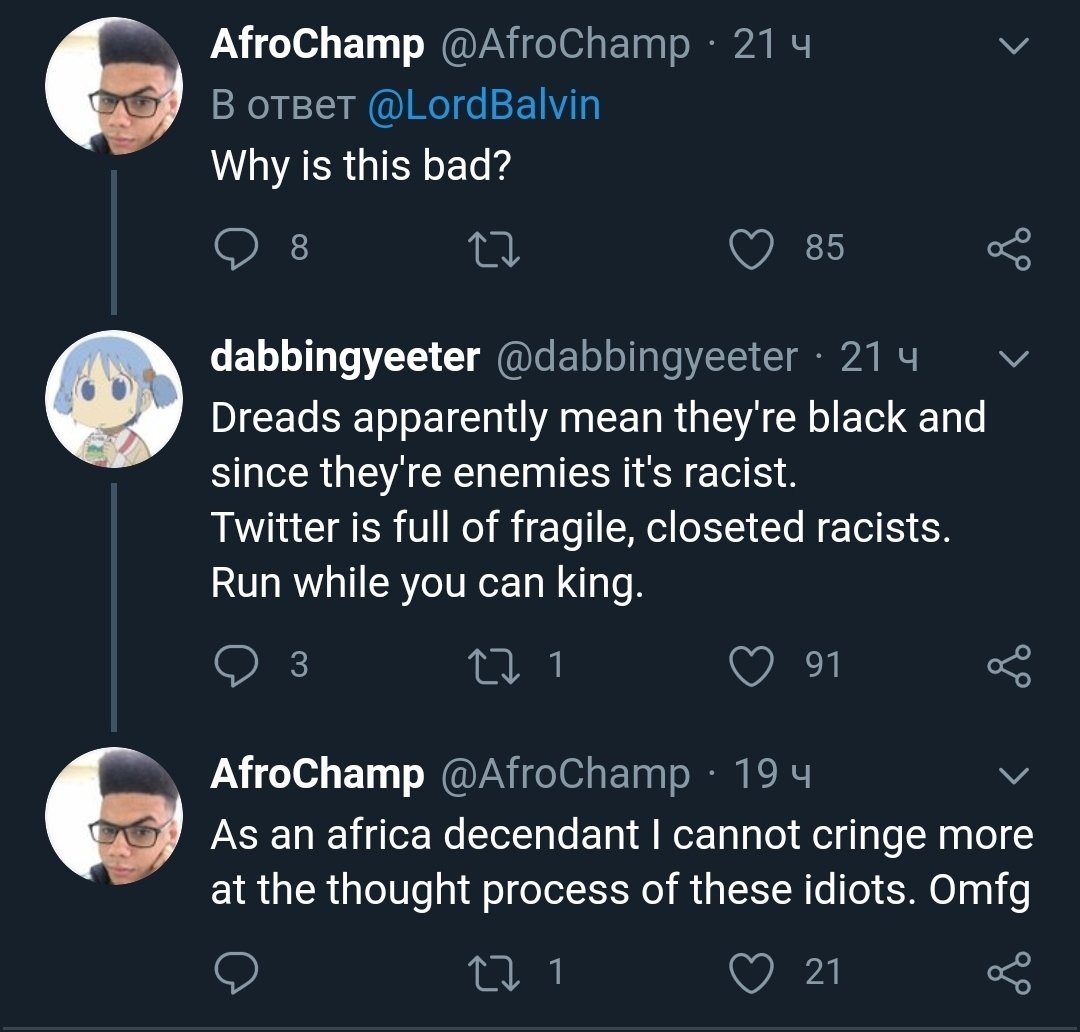Click the AfroChamp name on the last tweet
This screenshot has width=1080, height=1032.
(317, 774)
